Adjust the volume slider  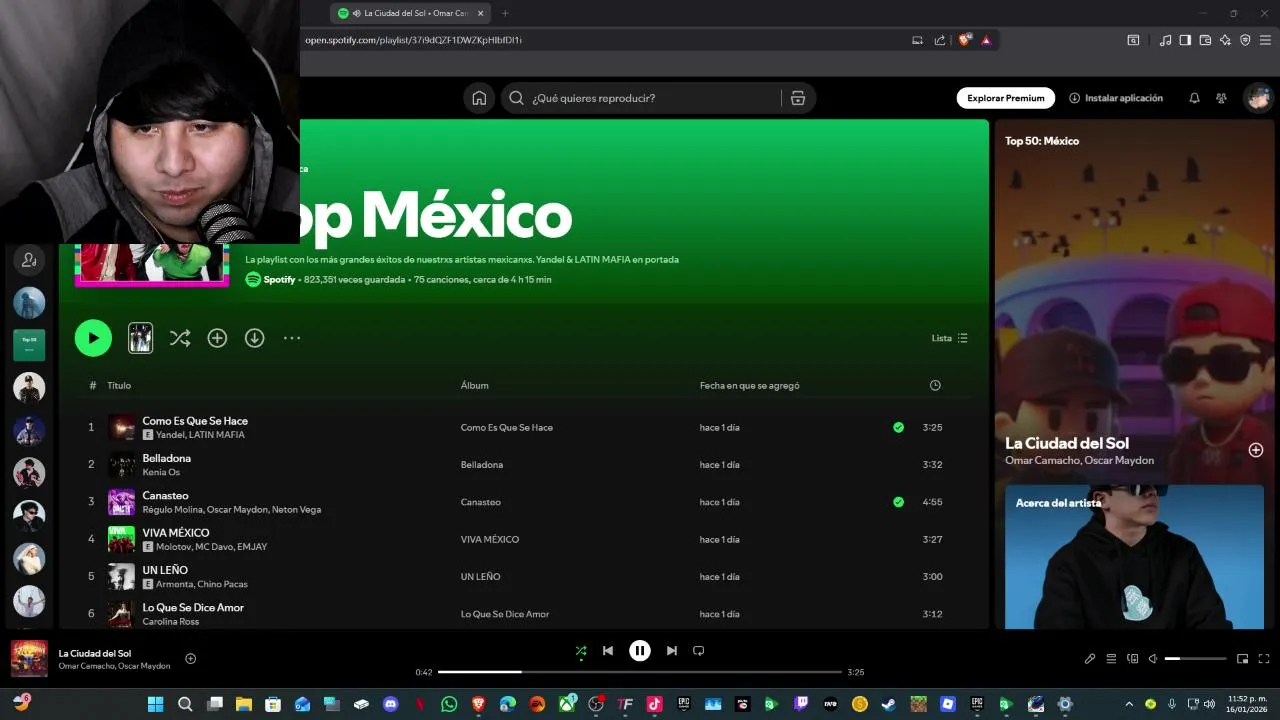[1195, 659]
